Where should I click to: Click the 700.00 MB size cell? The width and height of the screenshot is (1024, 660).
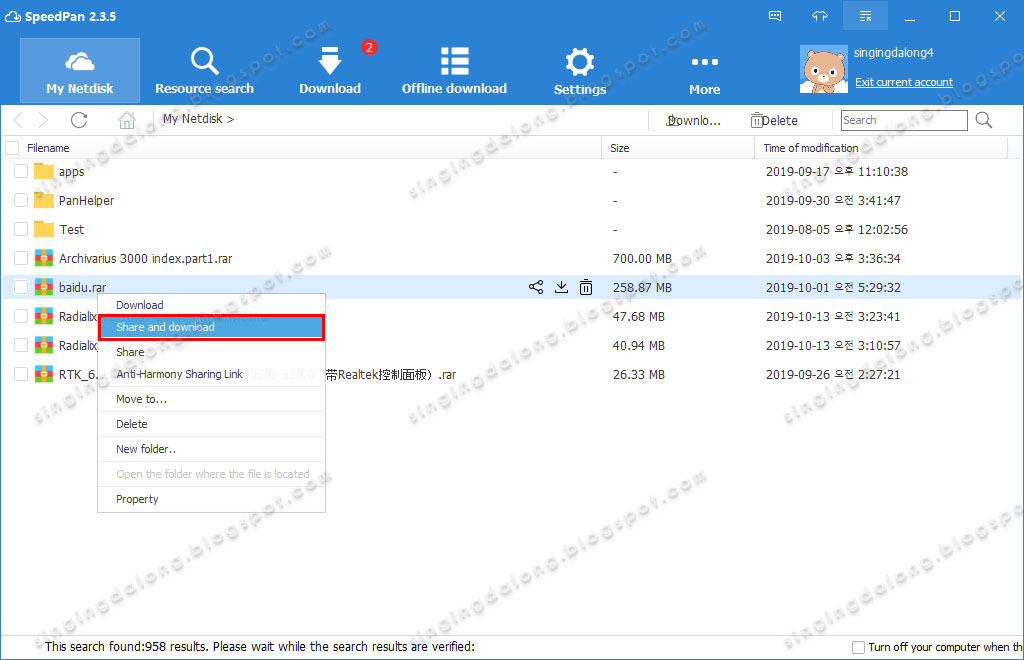click(642, 259)
